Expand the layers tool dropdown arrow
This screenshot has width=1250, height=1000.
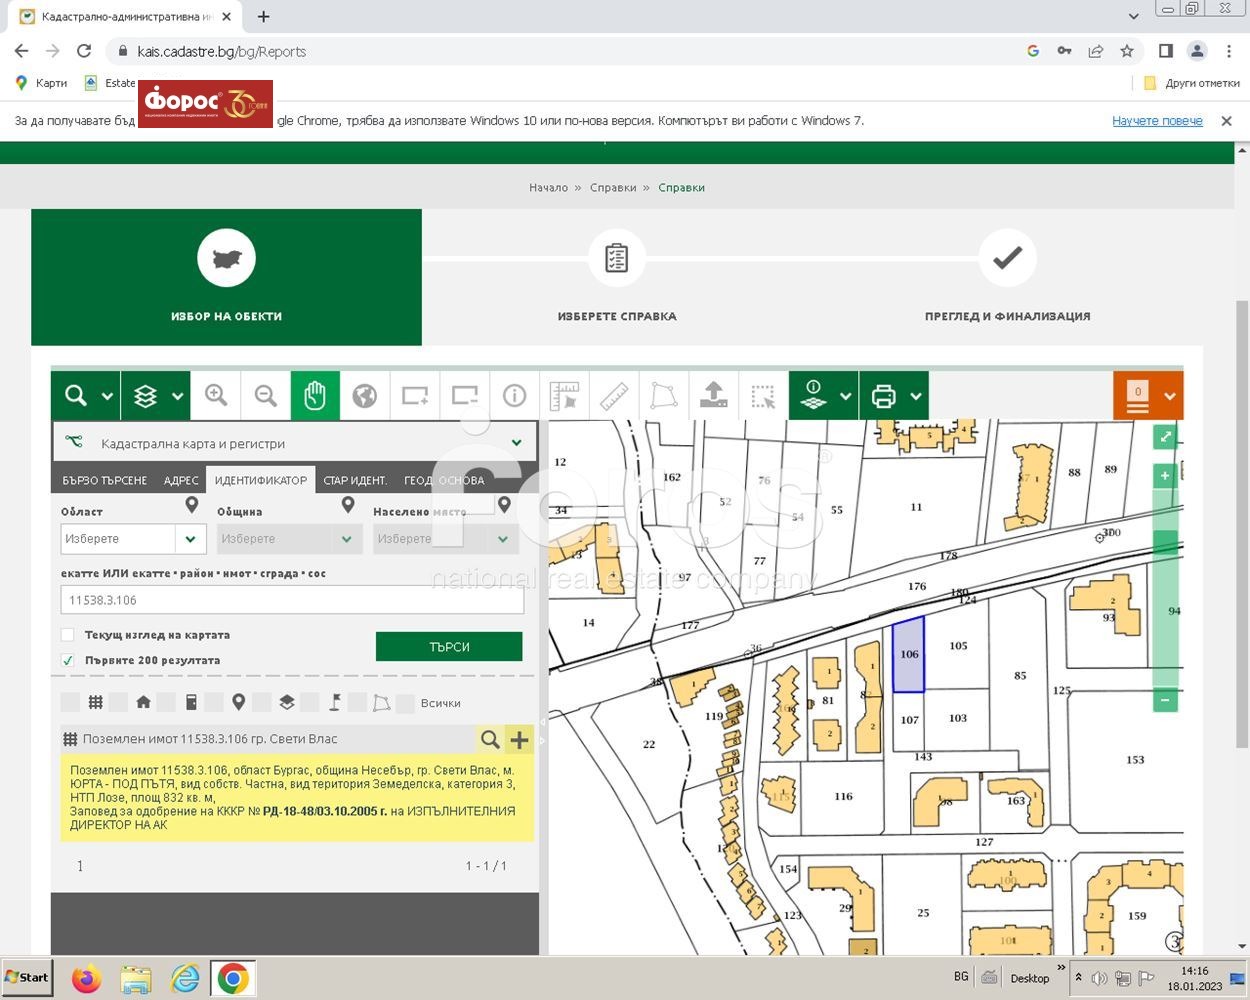pos(178,396)
